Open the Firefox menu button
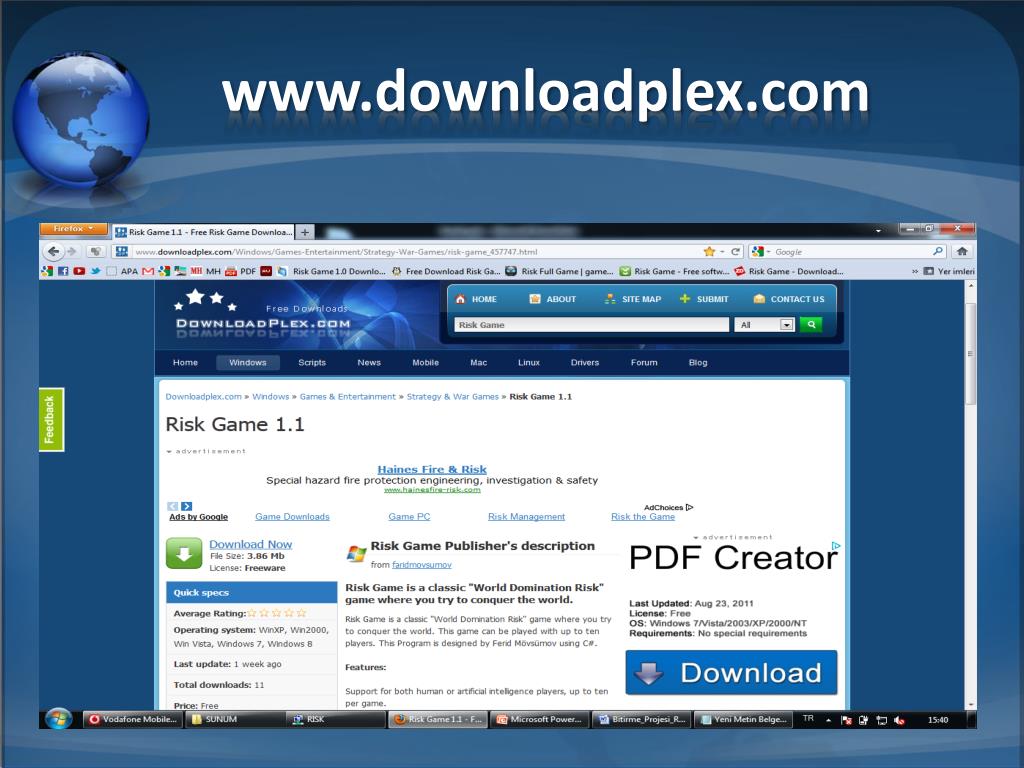The width and height of the screenshot is (1024, 768). pos(73,229)
